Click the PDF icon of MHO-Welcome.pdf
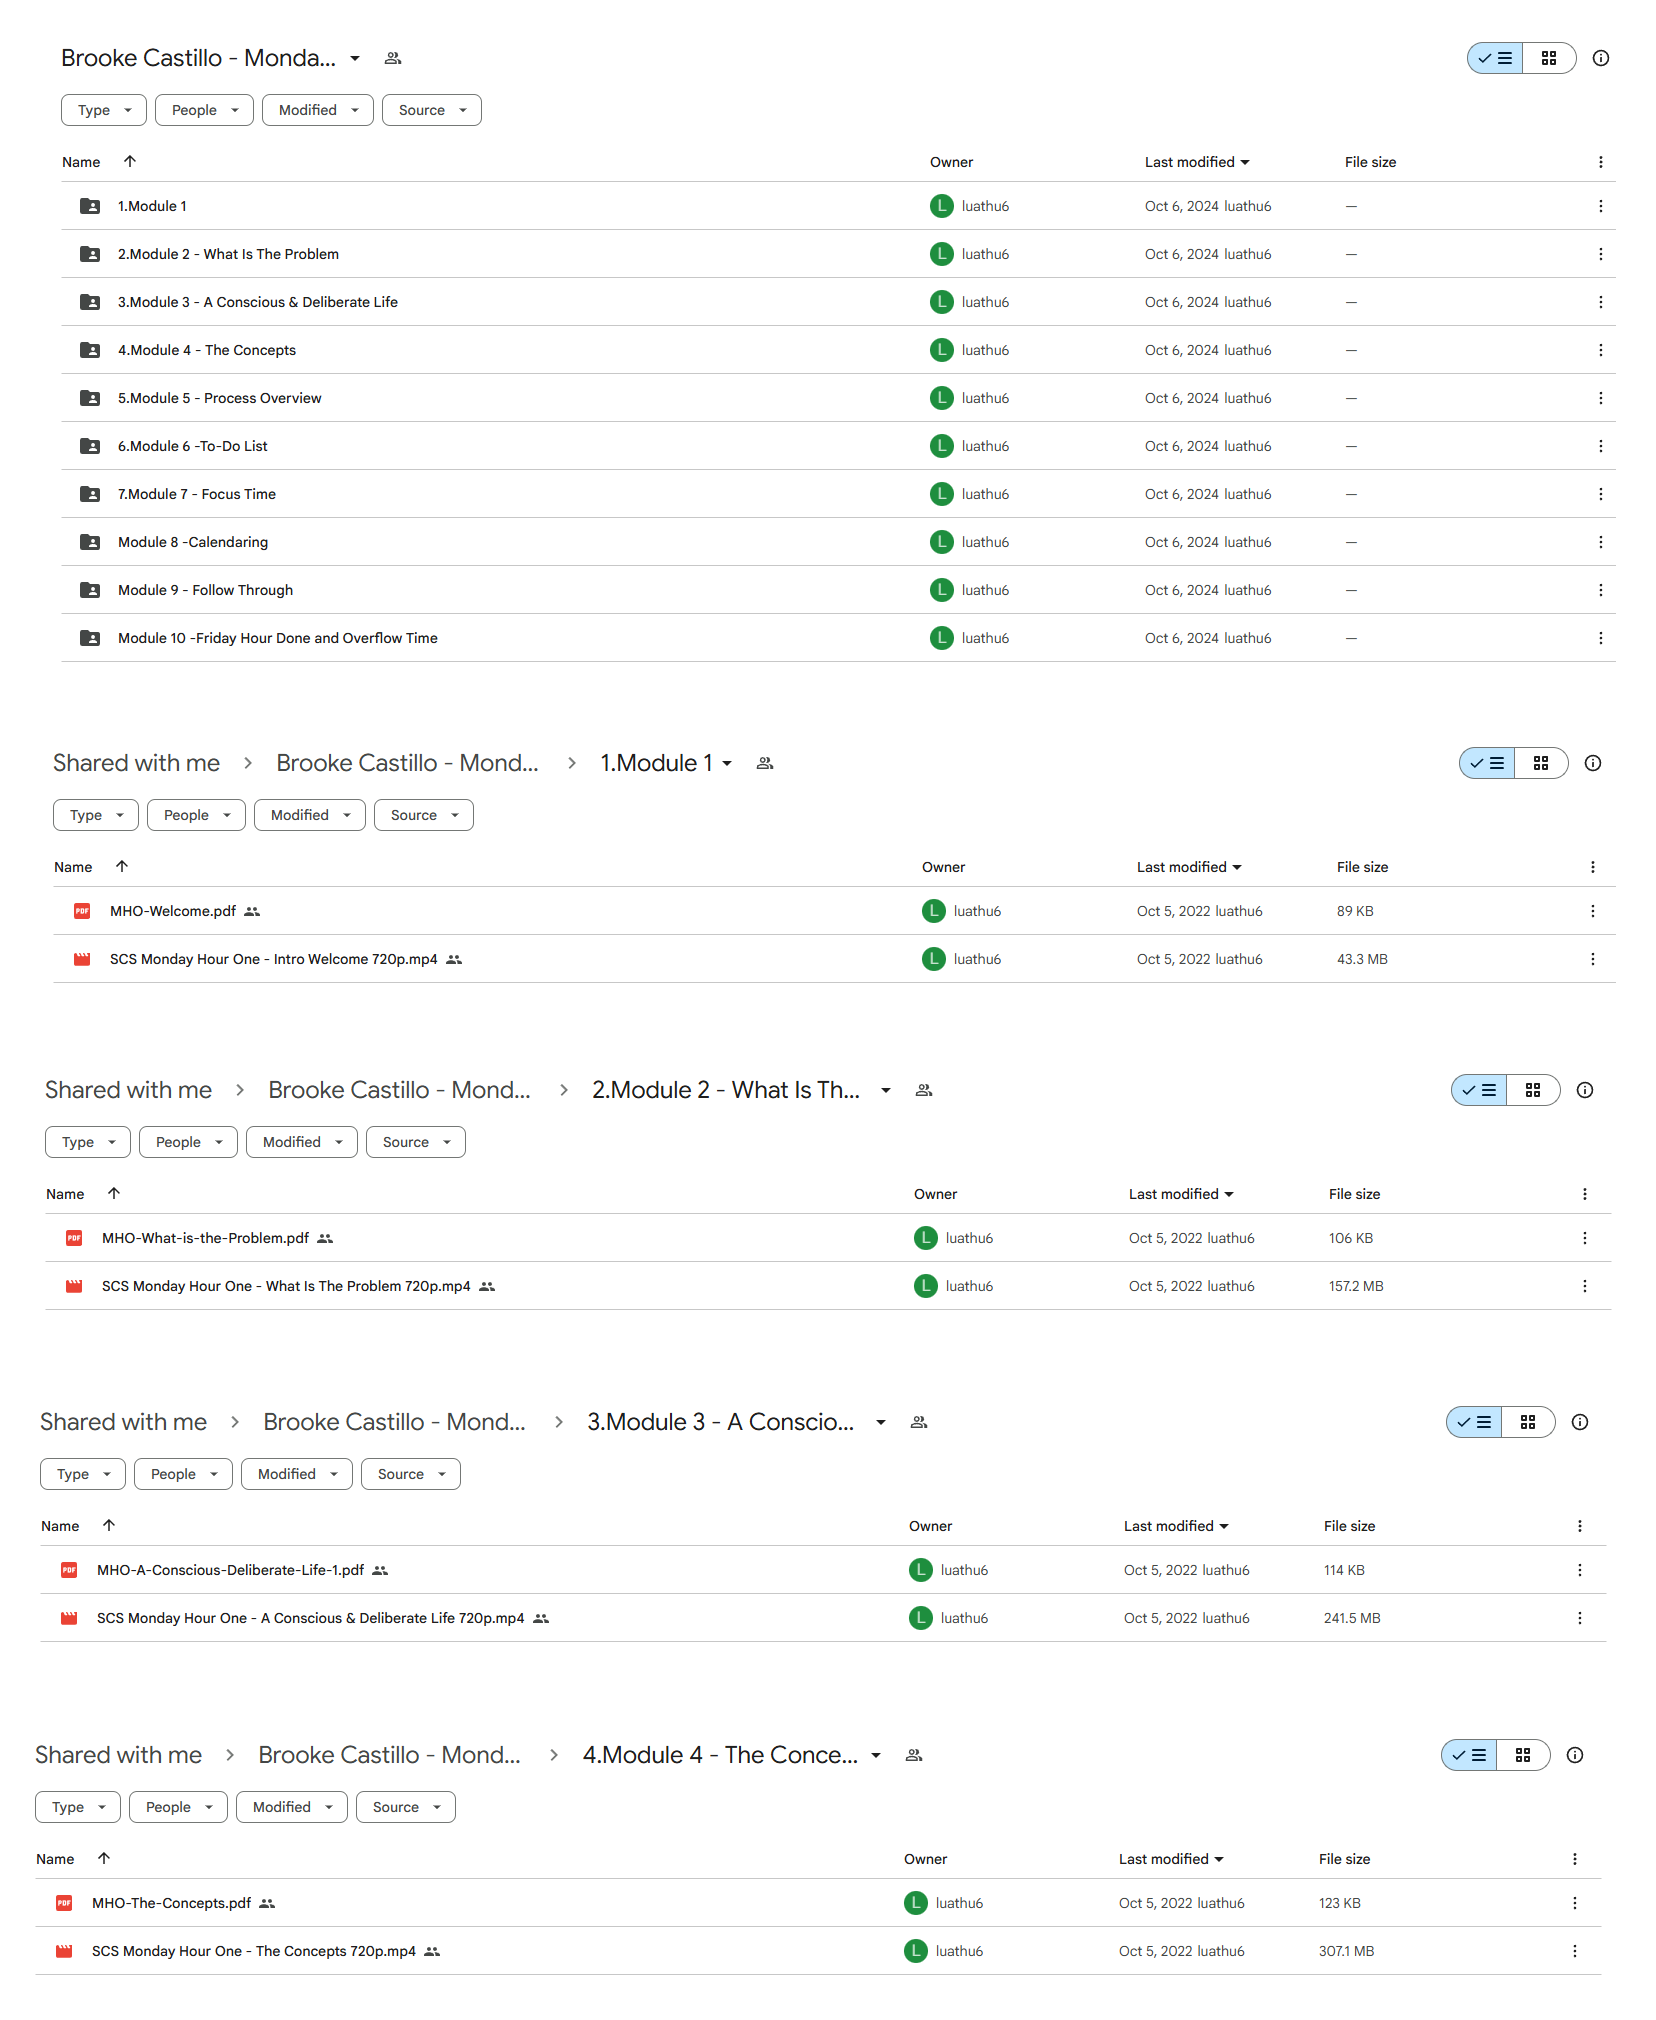This screenshot has width=1656, height=2020. [82, 911]
